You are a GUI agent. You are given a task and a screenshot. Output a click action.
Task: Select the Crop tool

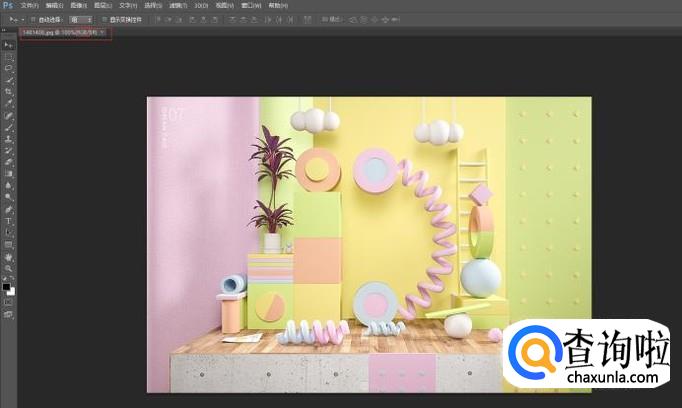(9, 91)
